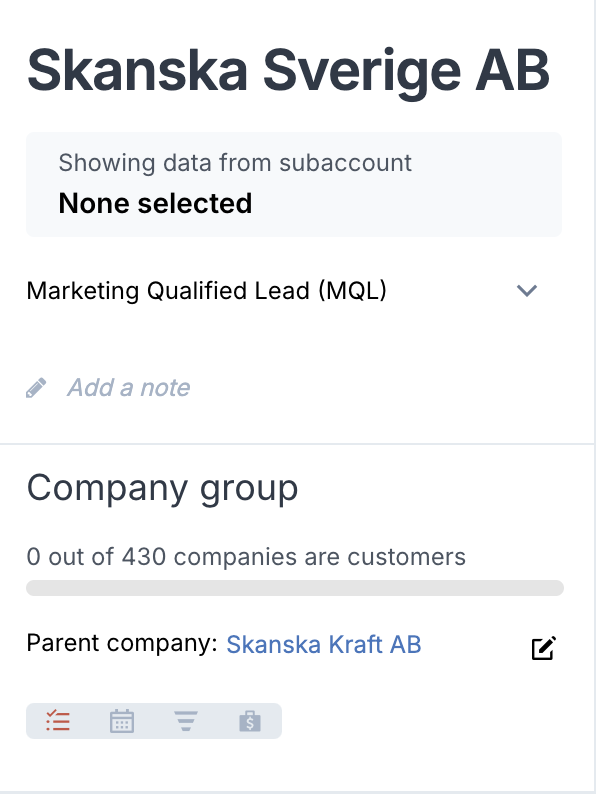Click the Parent company label
This screenshot has height=794, width=596.
click(x=122, y=643)
